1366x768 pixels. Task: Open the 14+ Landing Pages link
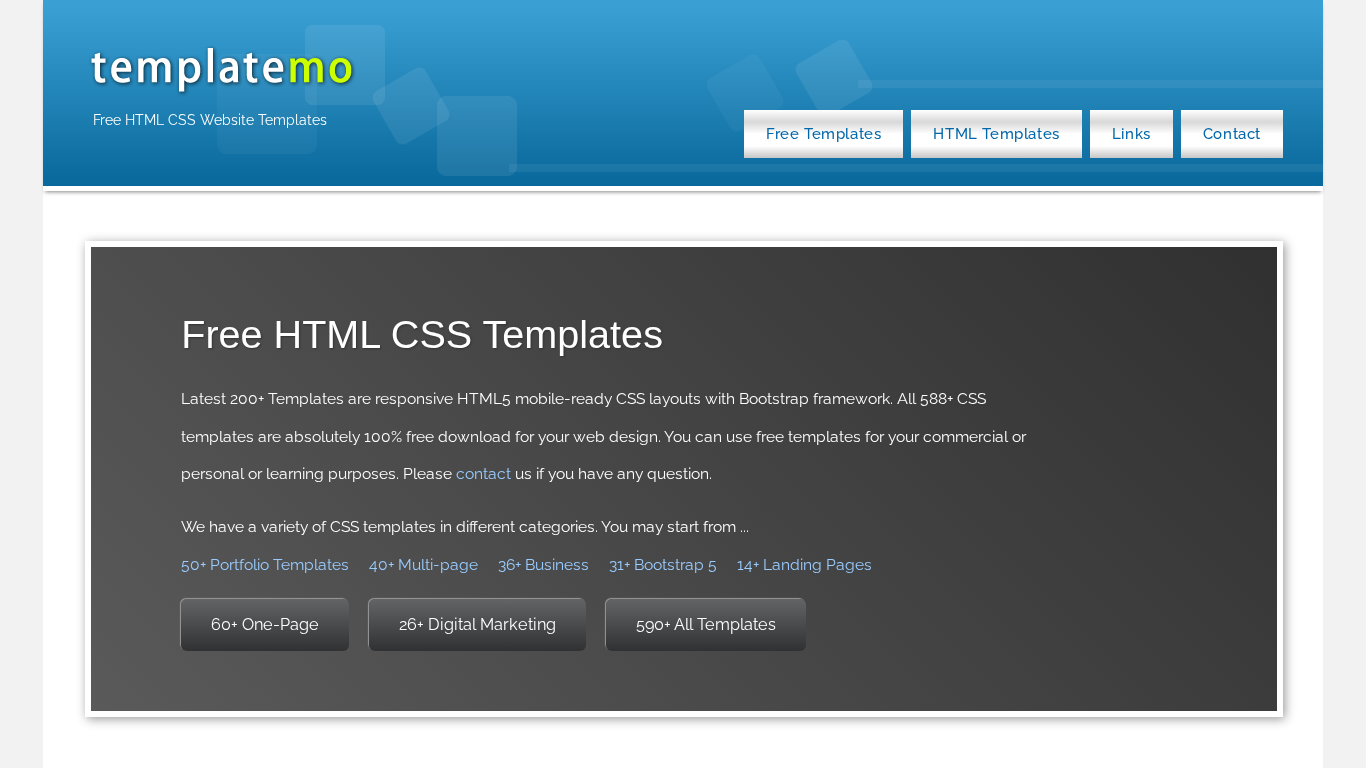804,565
